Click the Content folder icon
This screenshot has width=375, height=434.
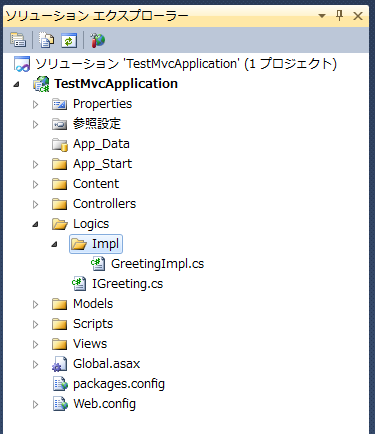(x=60, y=184)
